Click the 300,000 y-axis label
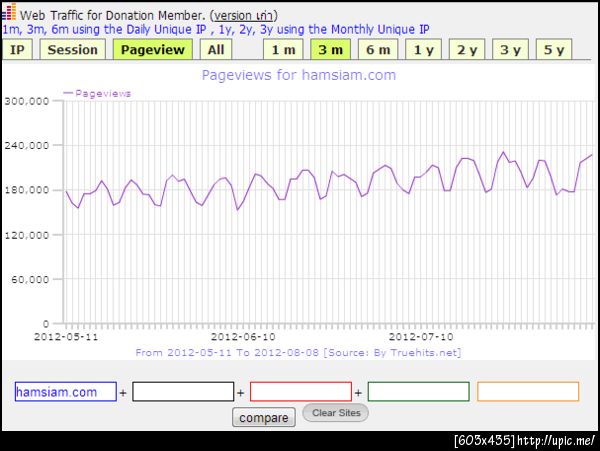This screenshot has width=600, height=451. point(27,101)
